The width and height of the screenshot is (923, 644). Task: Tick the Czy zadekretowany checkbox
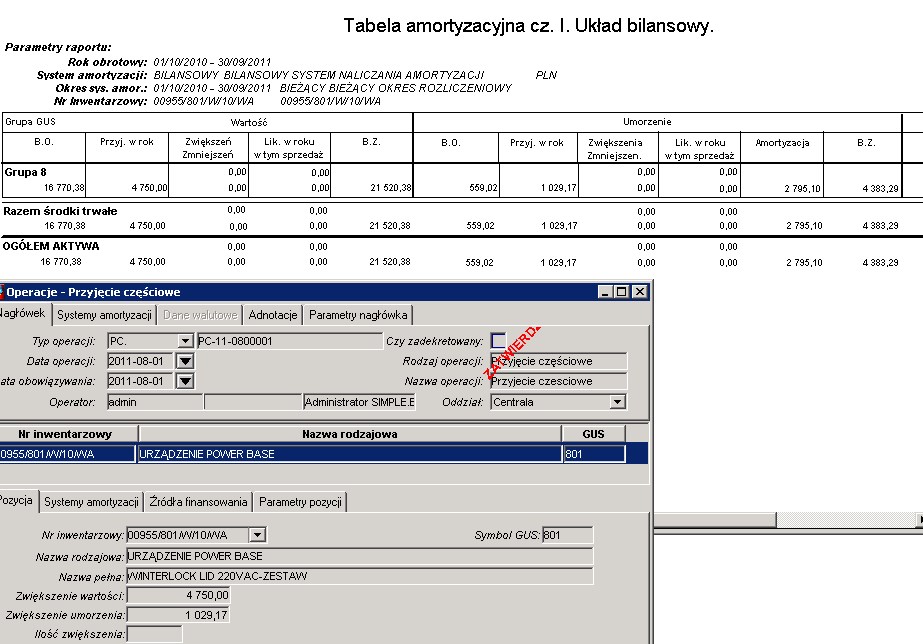pos(499,341)
